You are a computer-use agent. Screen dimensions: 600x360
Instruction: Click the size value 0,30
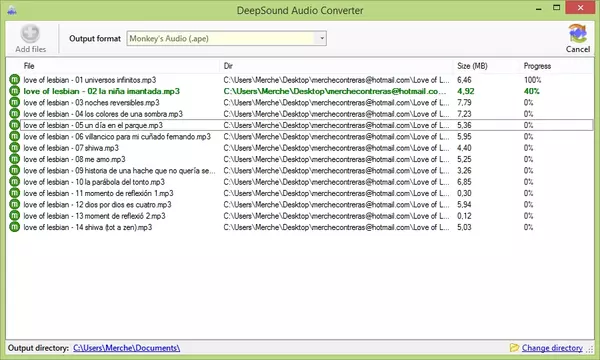pyautogui.click(x=464, y=193)
